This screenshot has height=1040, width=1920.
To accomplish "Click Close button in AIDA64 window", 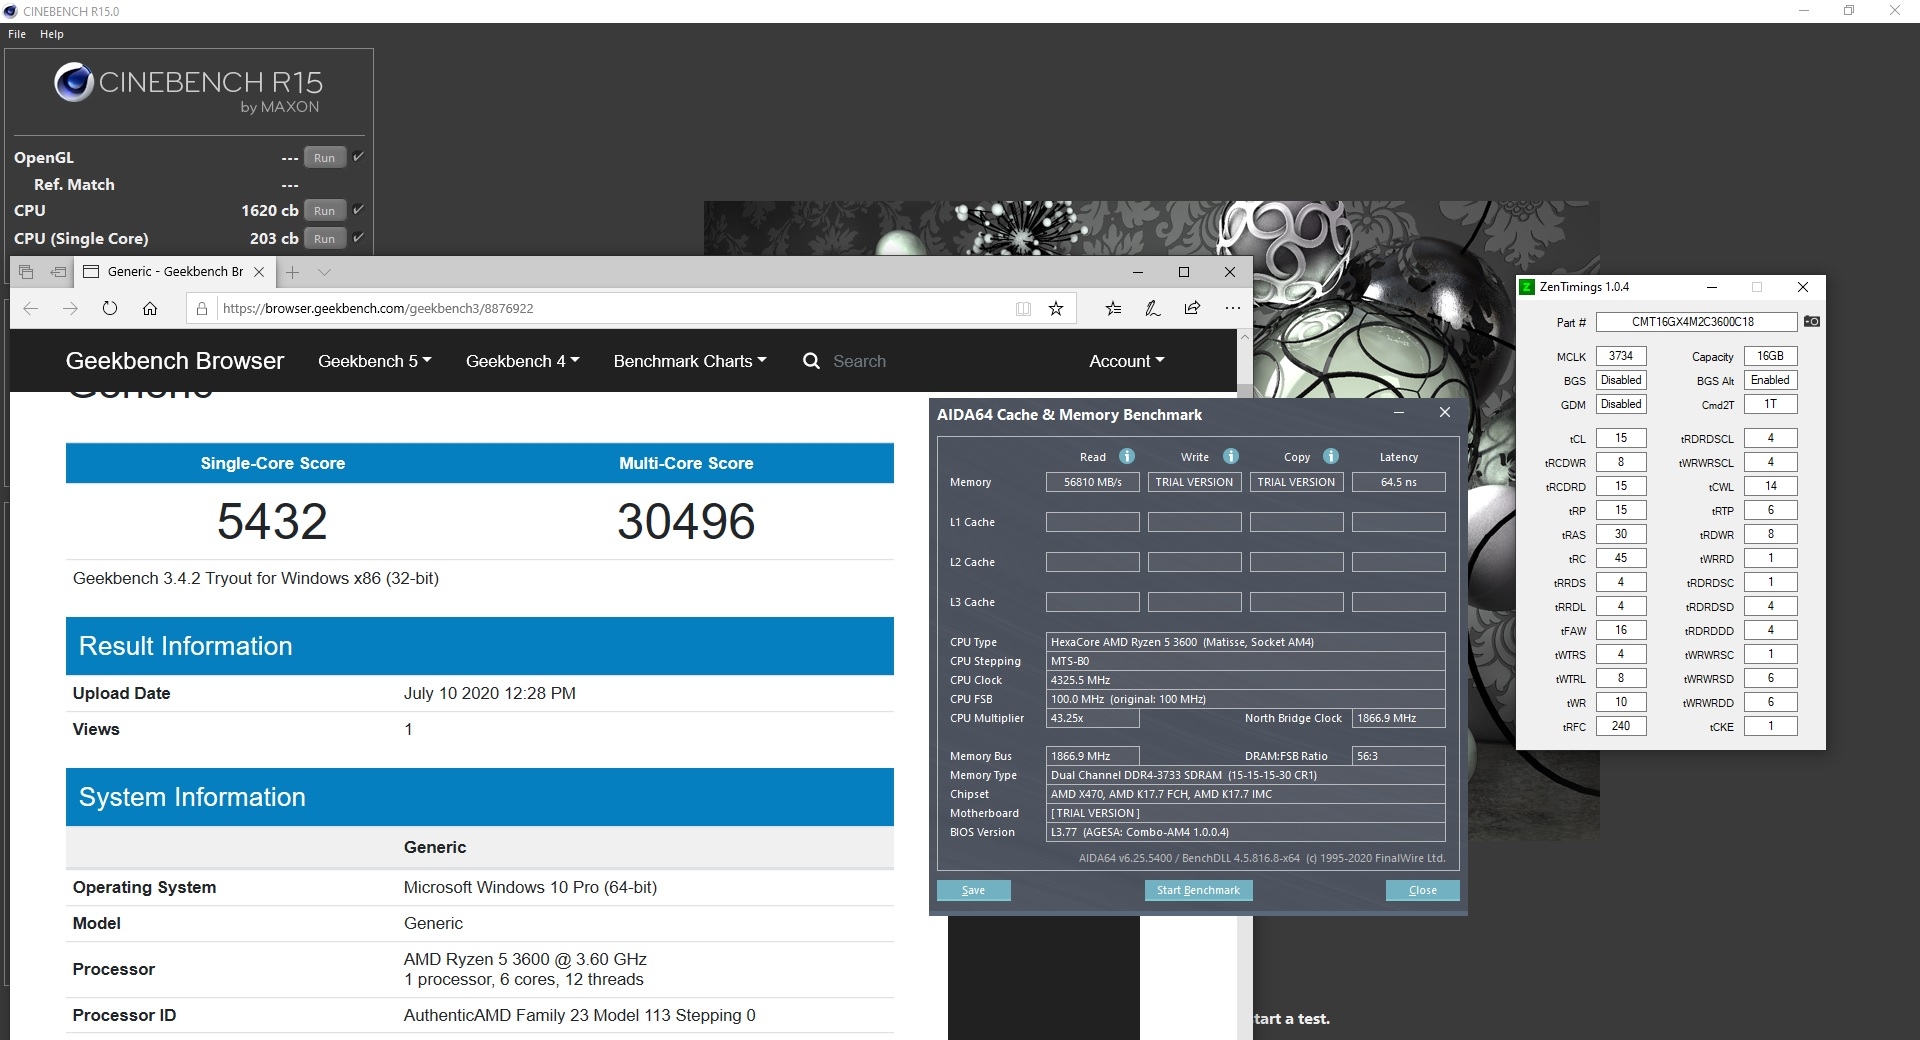I will (1423, 890).
